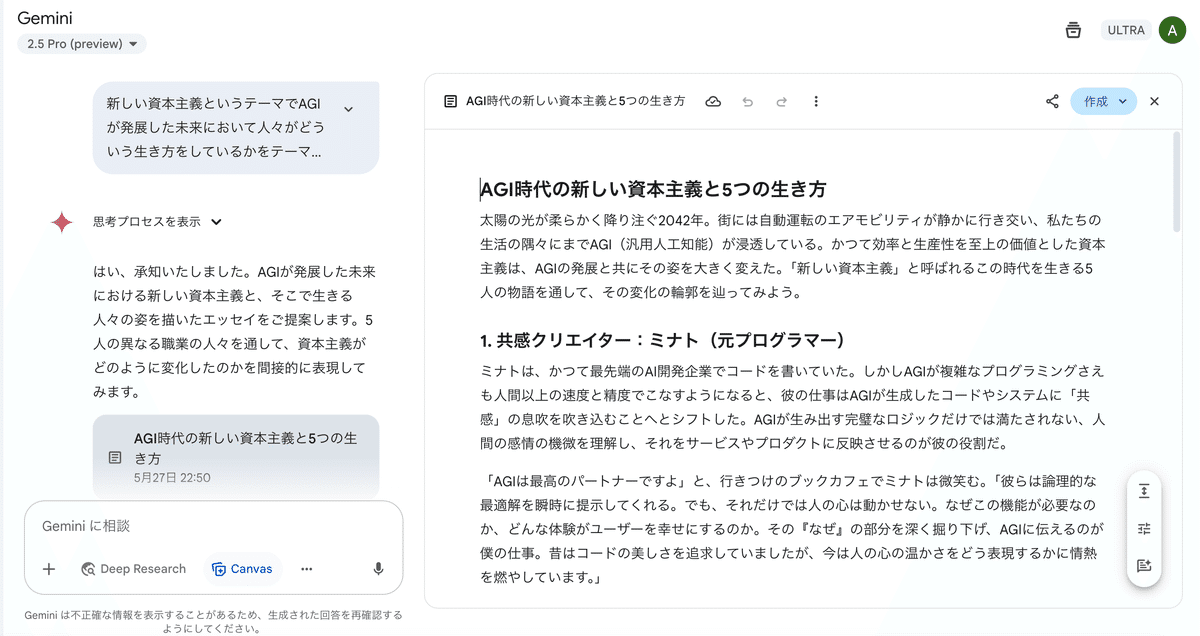Open the 2.5 Pro (preview) model selector
The image size is (1200, 636).
81,44
